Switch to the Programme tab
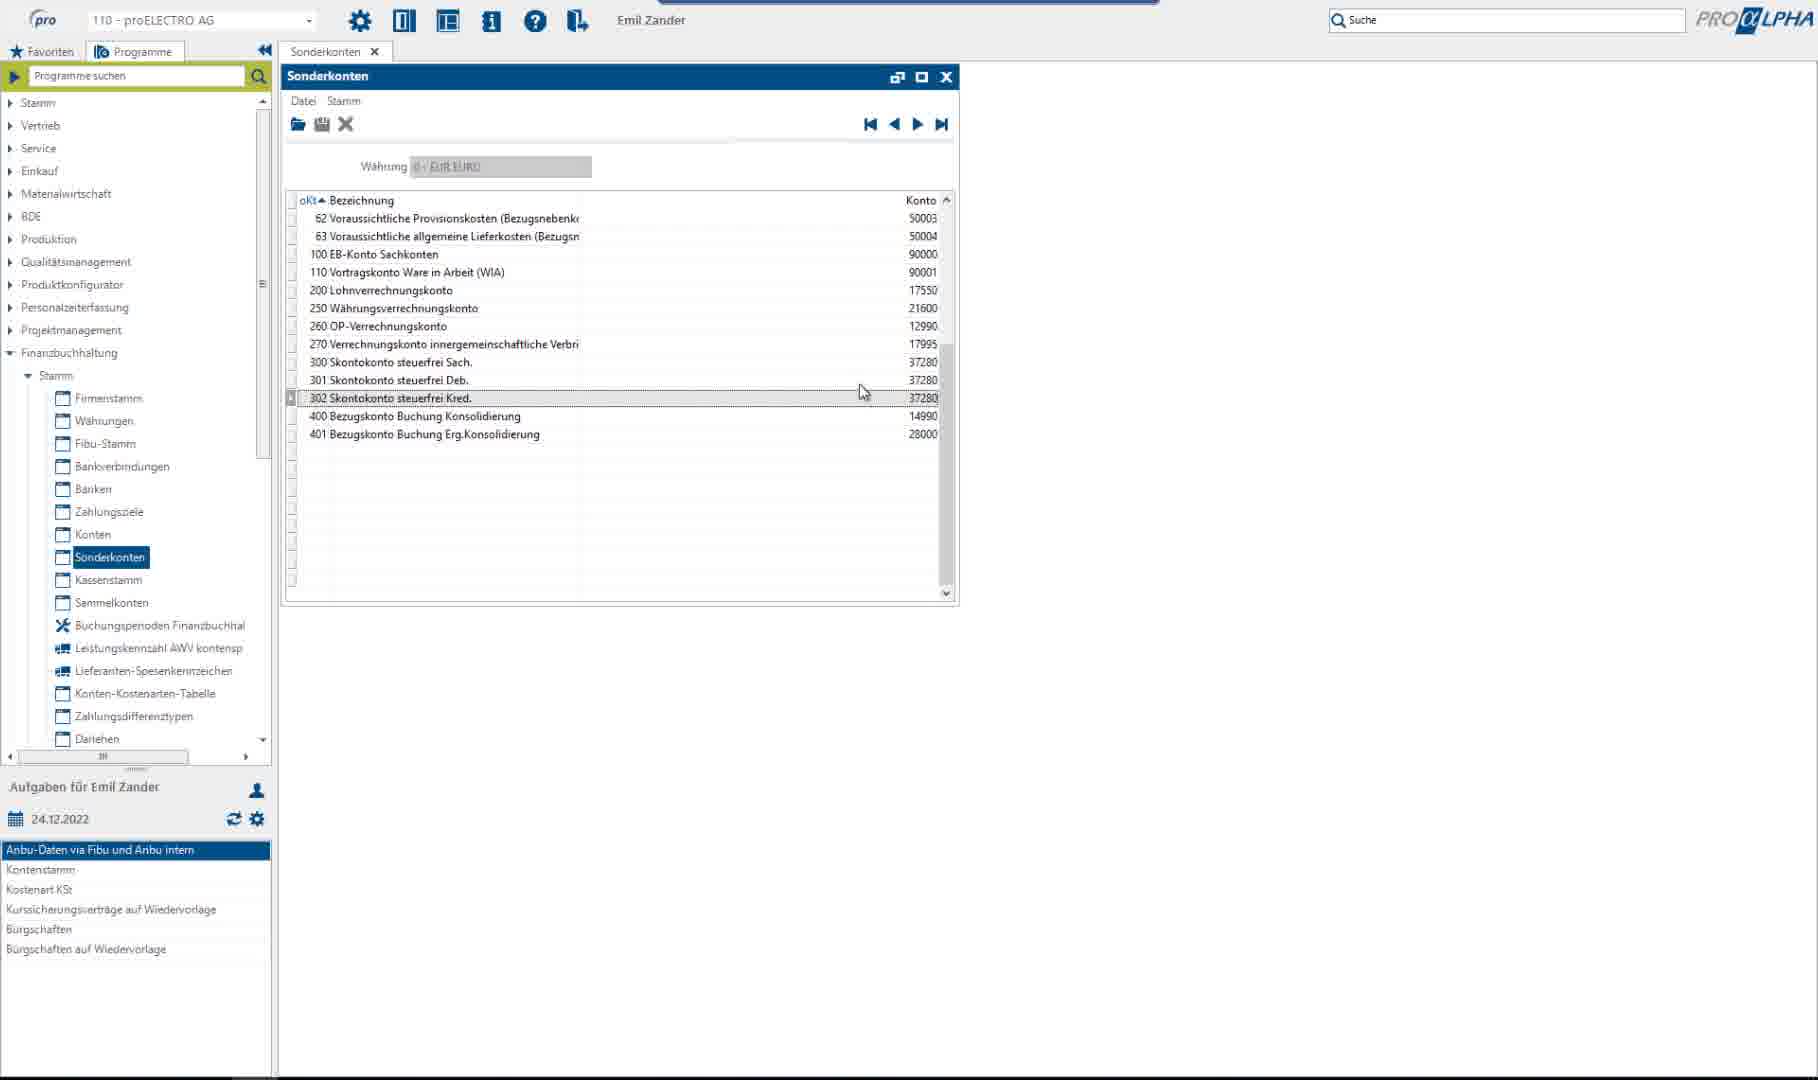1818x1080 pixels. [135, 52]
